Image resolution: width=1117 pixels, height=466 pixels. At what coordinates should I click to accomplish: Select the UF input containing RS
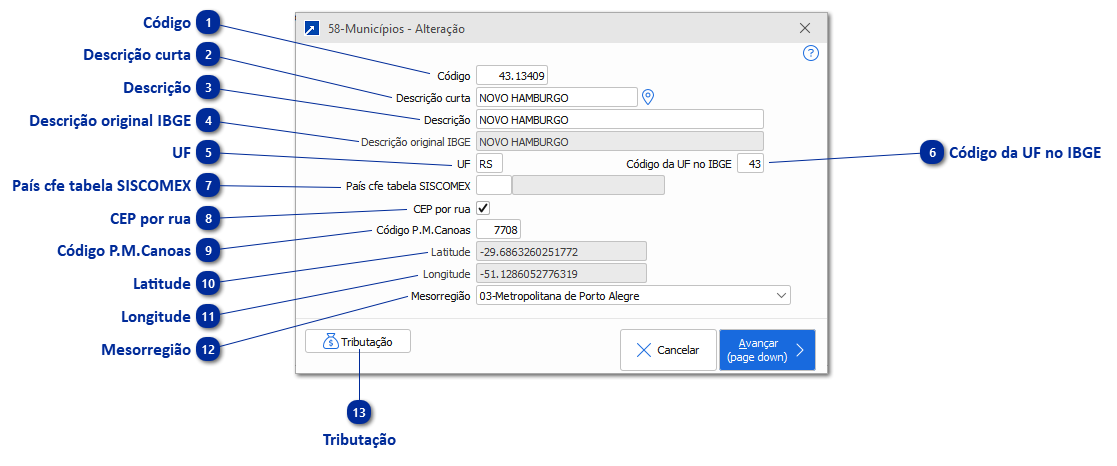pos(490,163)
